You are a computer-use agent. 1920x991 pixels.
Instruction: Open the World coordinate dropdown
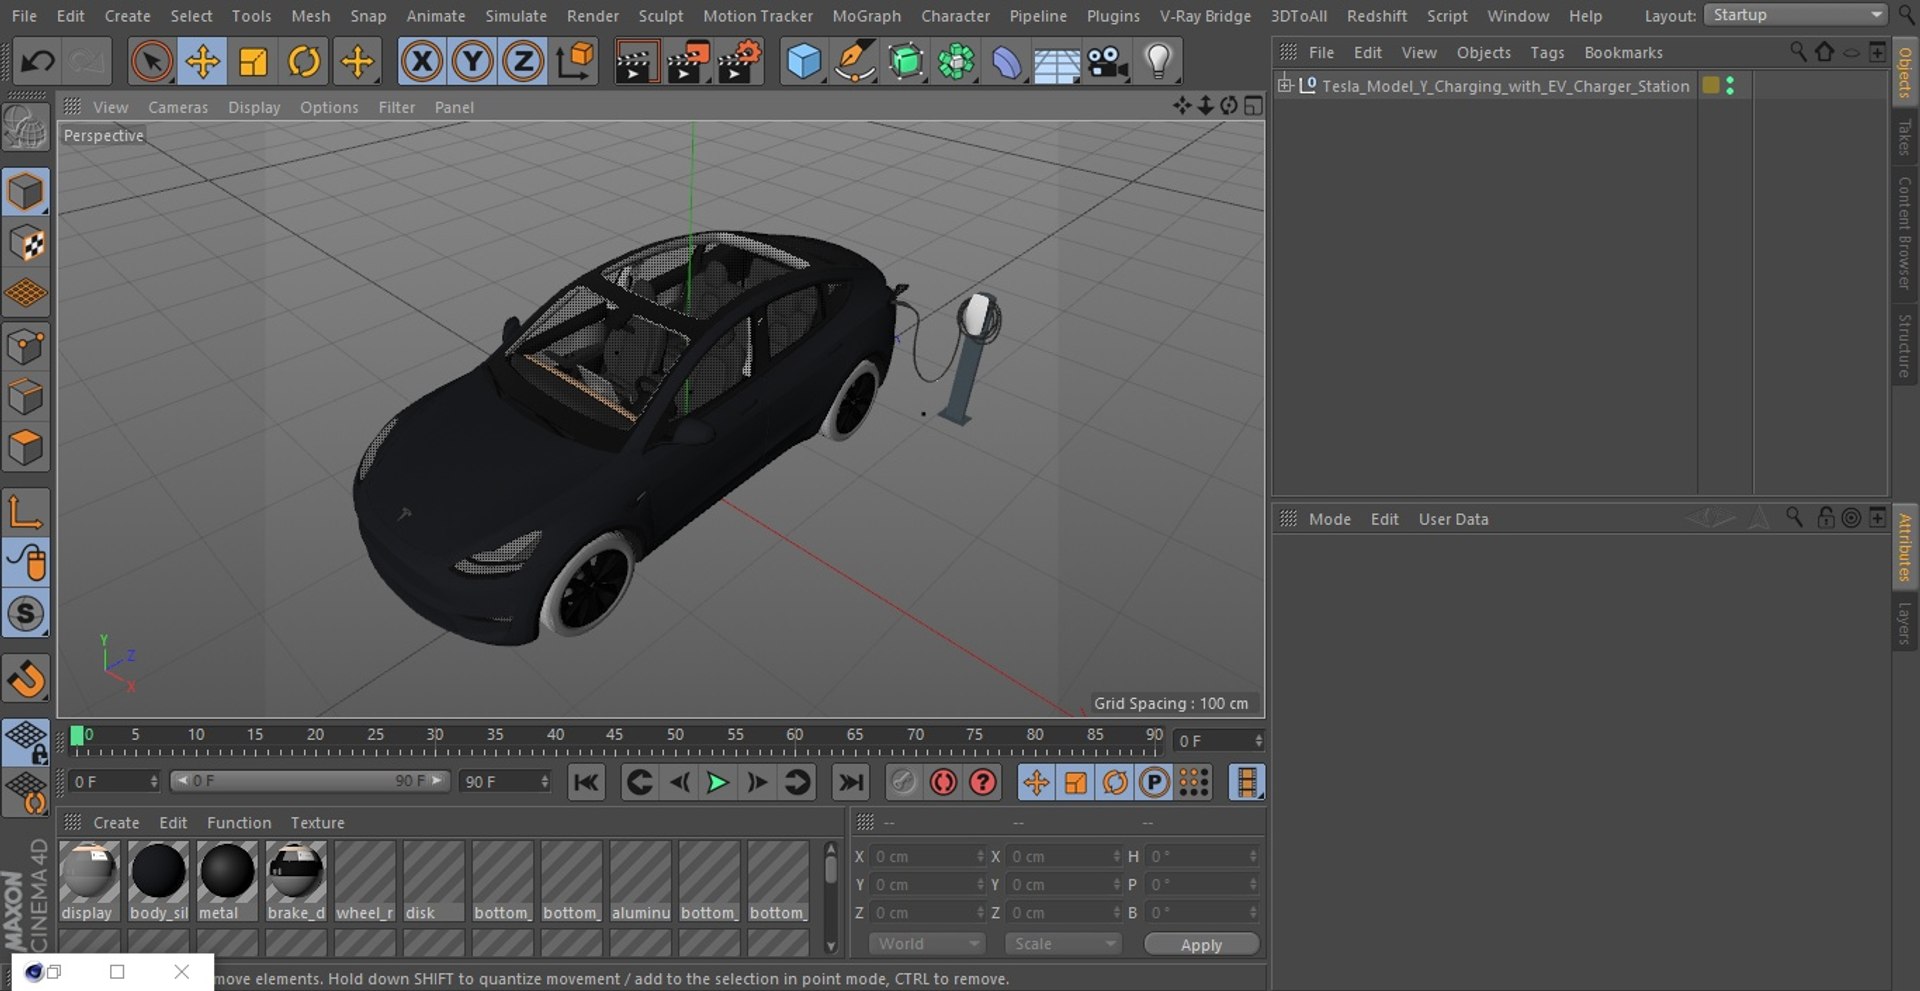(926, 944)
